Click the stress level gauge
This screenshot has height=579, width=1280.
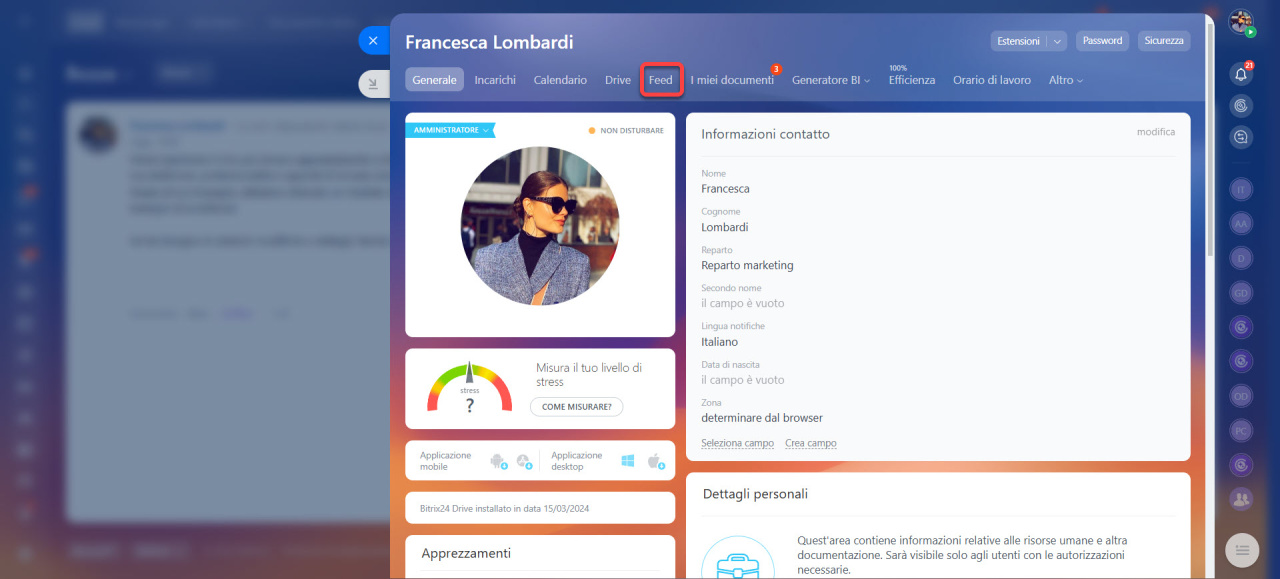469,388
